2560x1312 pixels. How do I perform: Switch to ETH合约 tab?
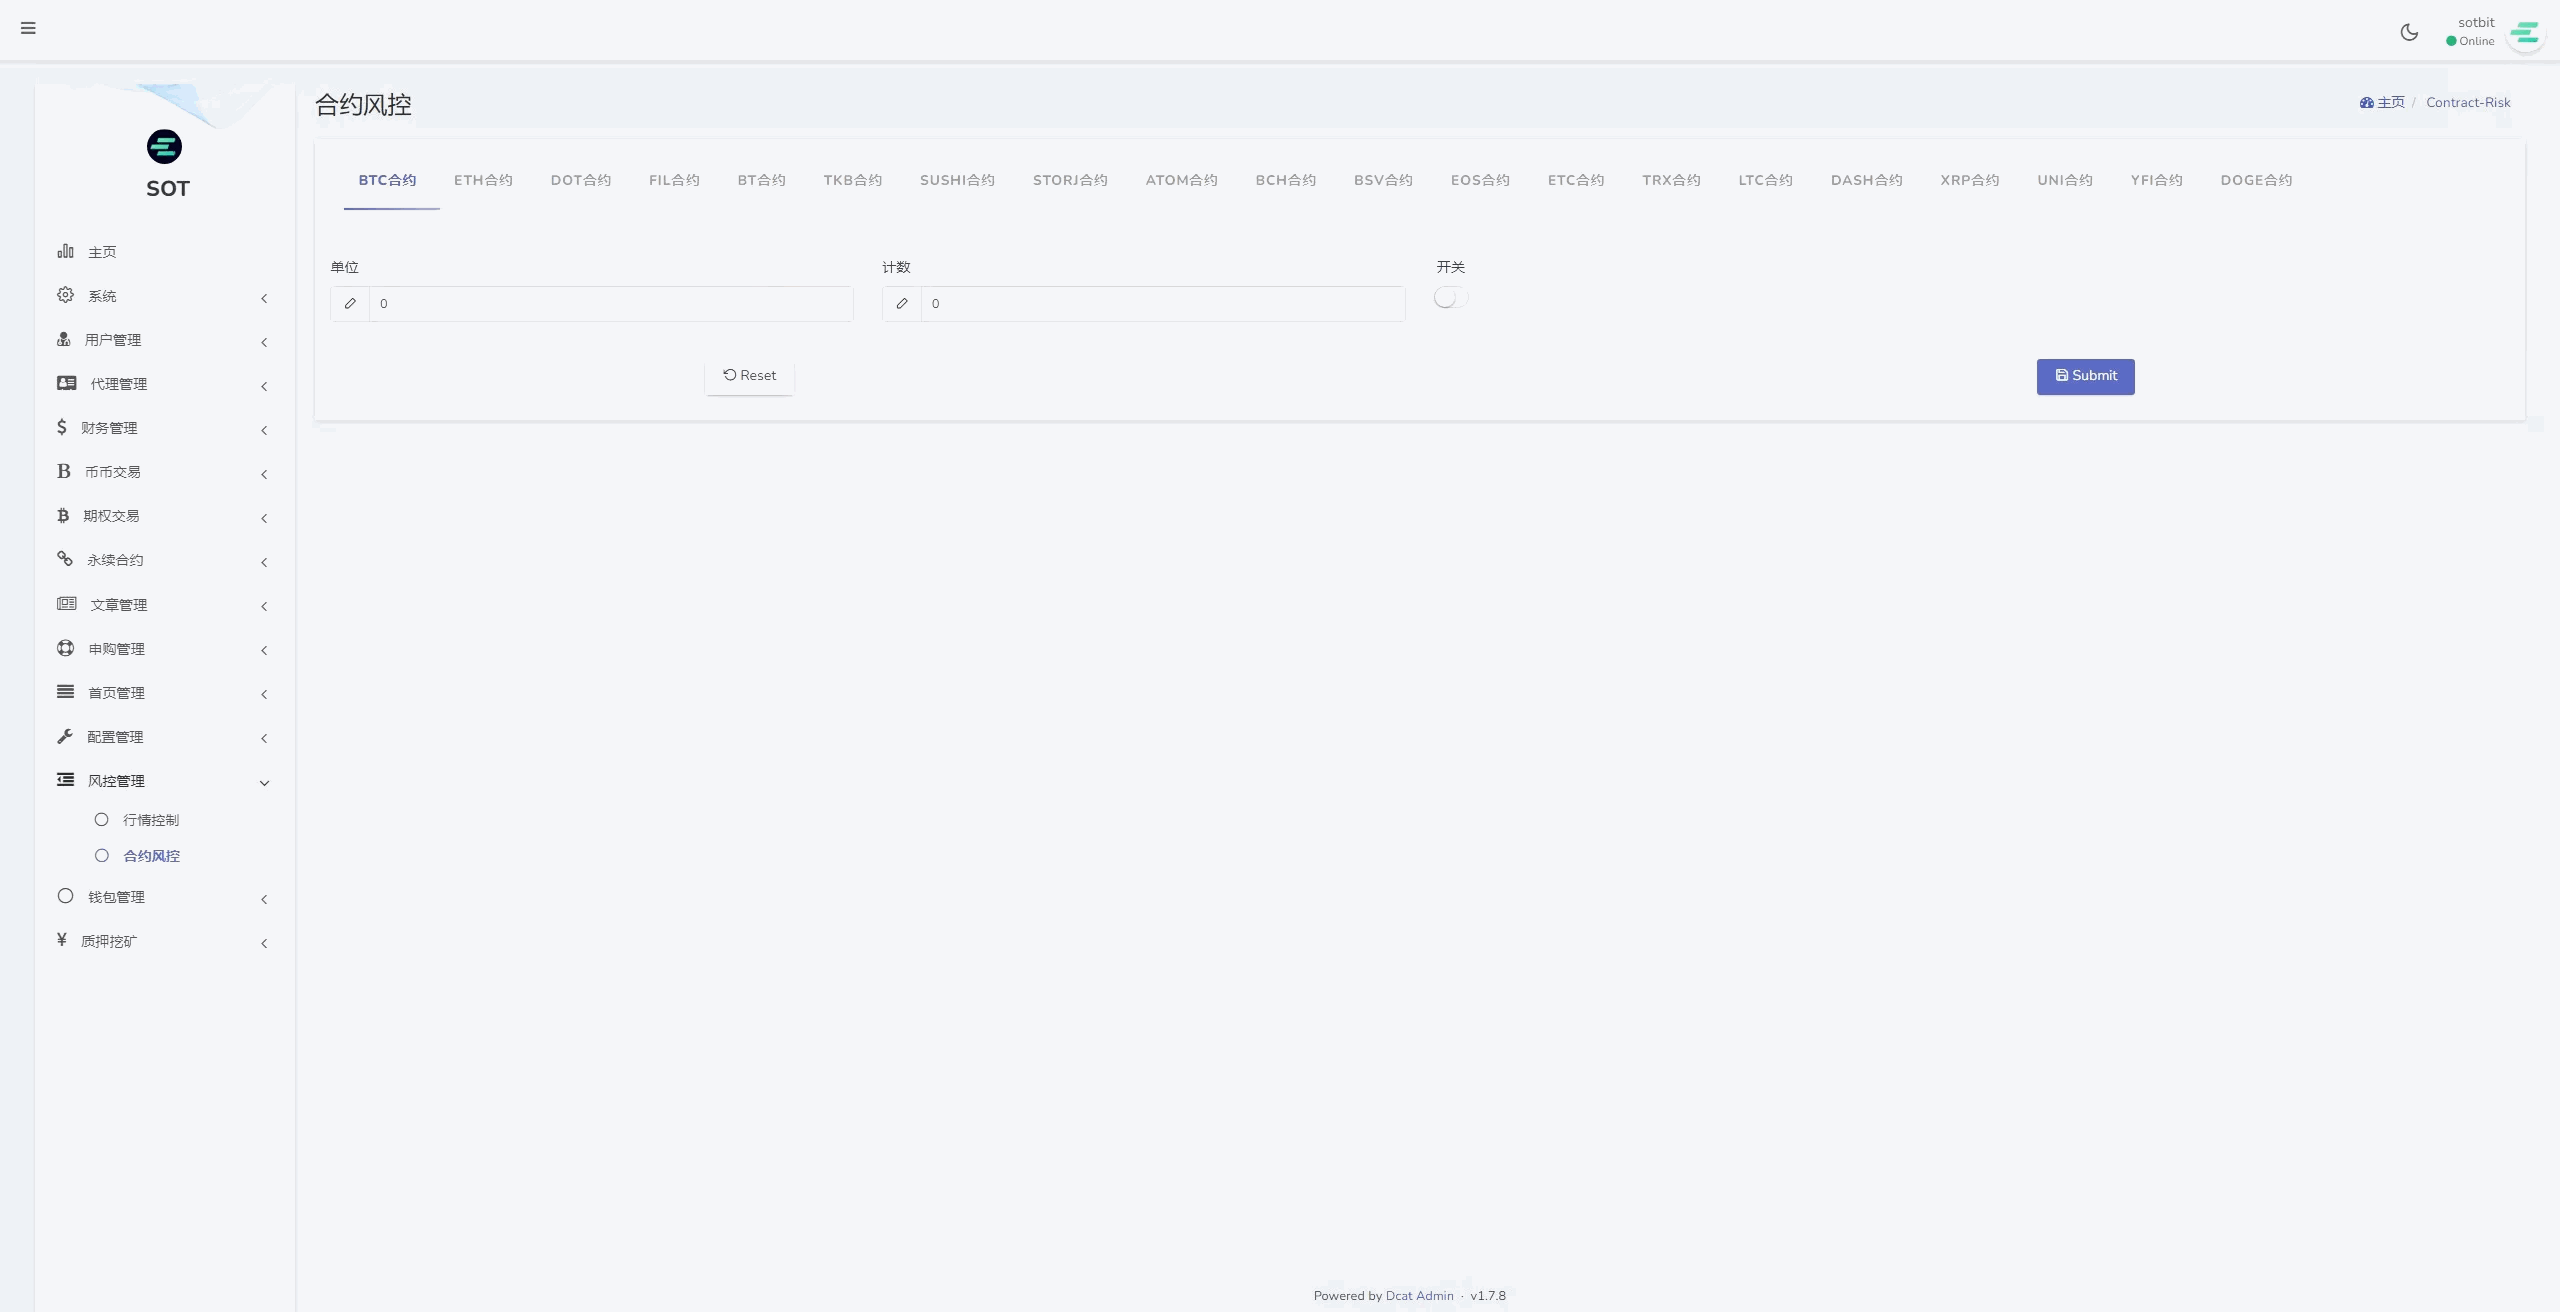483,180
